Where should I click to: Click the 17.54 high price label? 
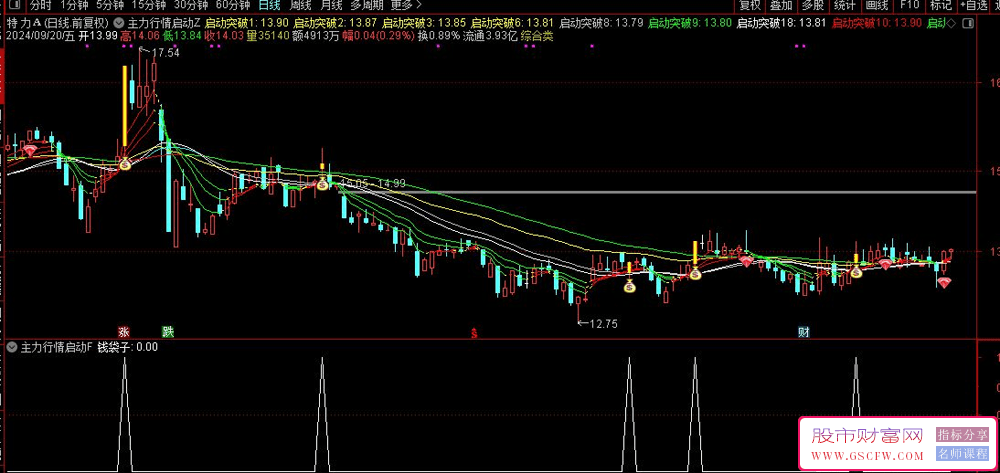click(165, 54)
